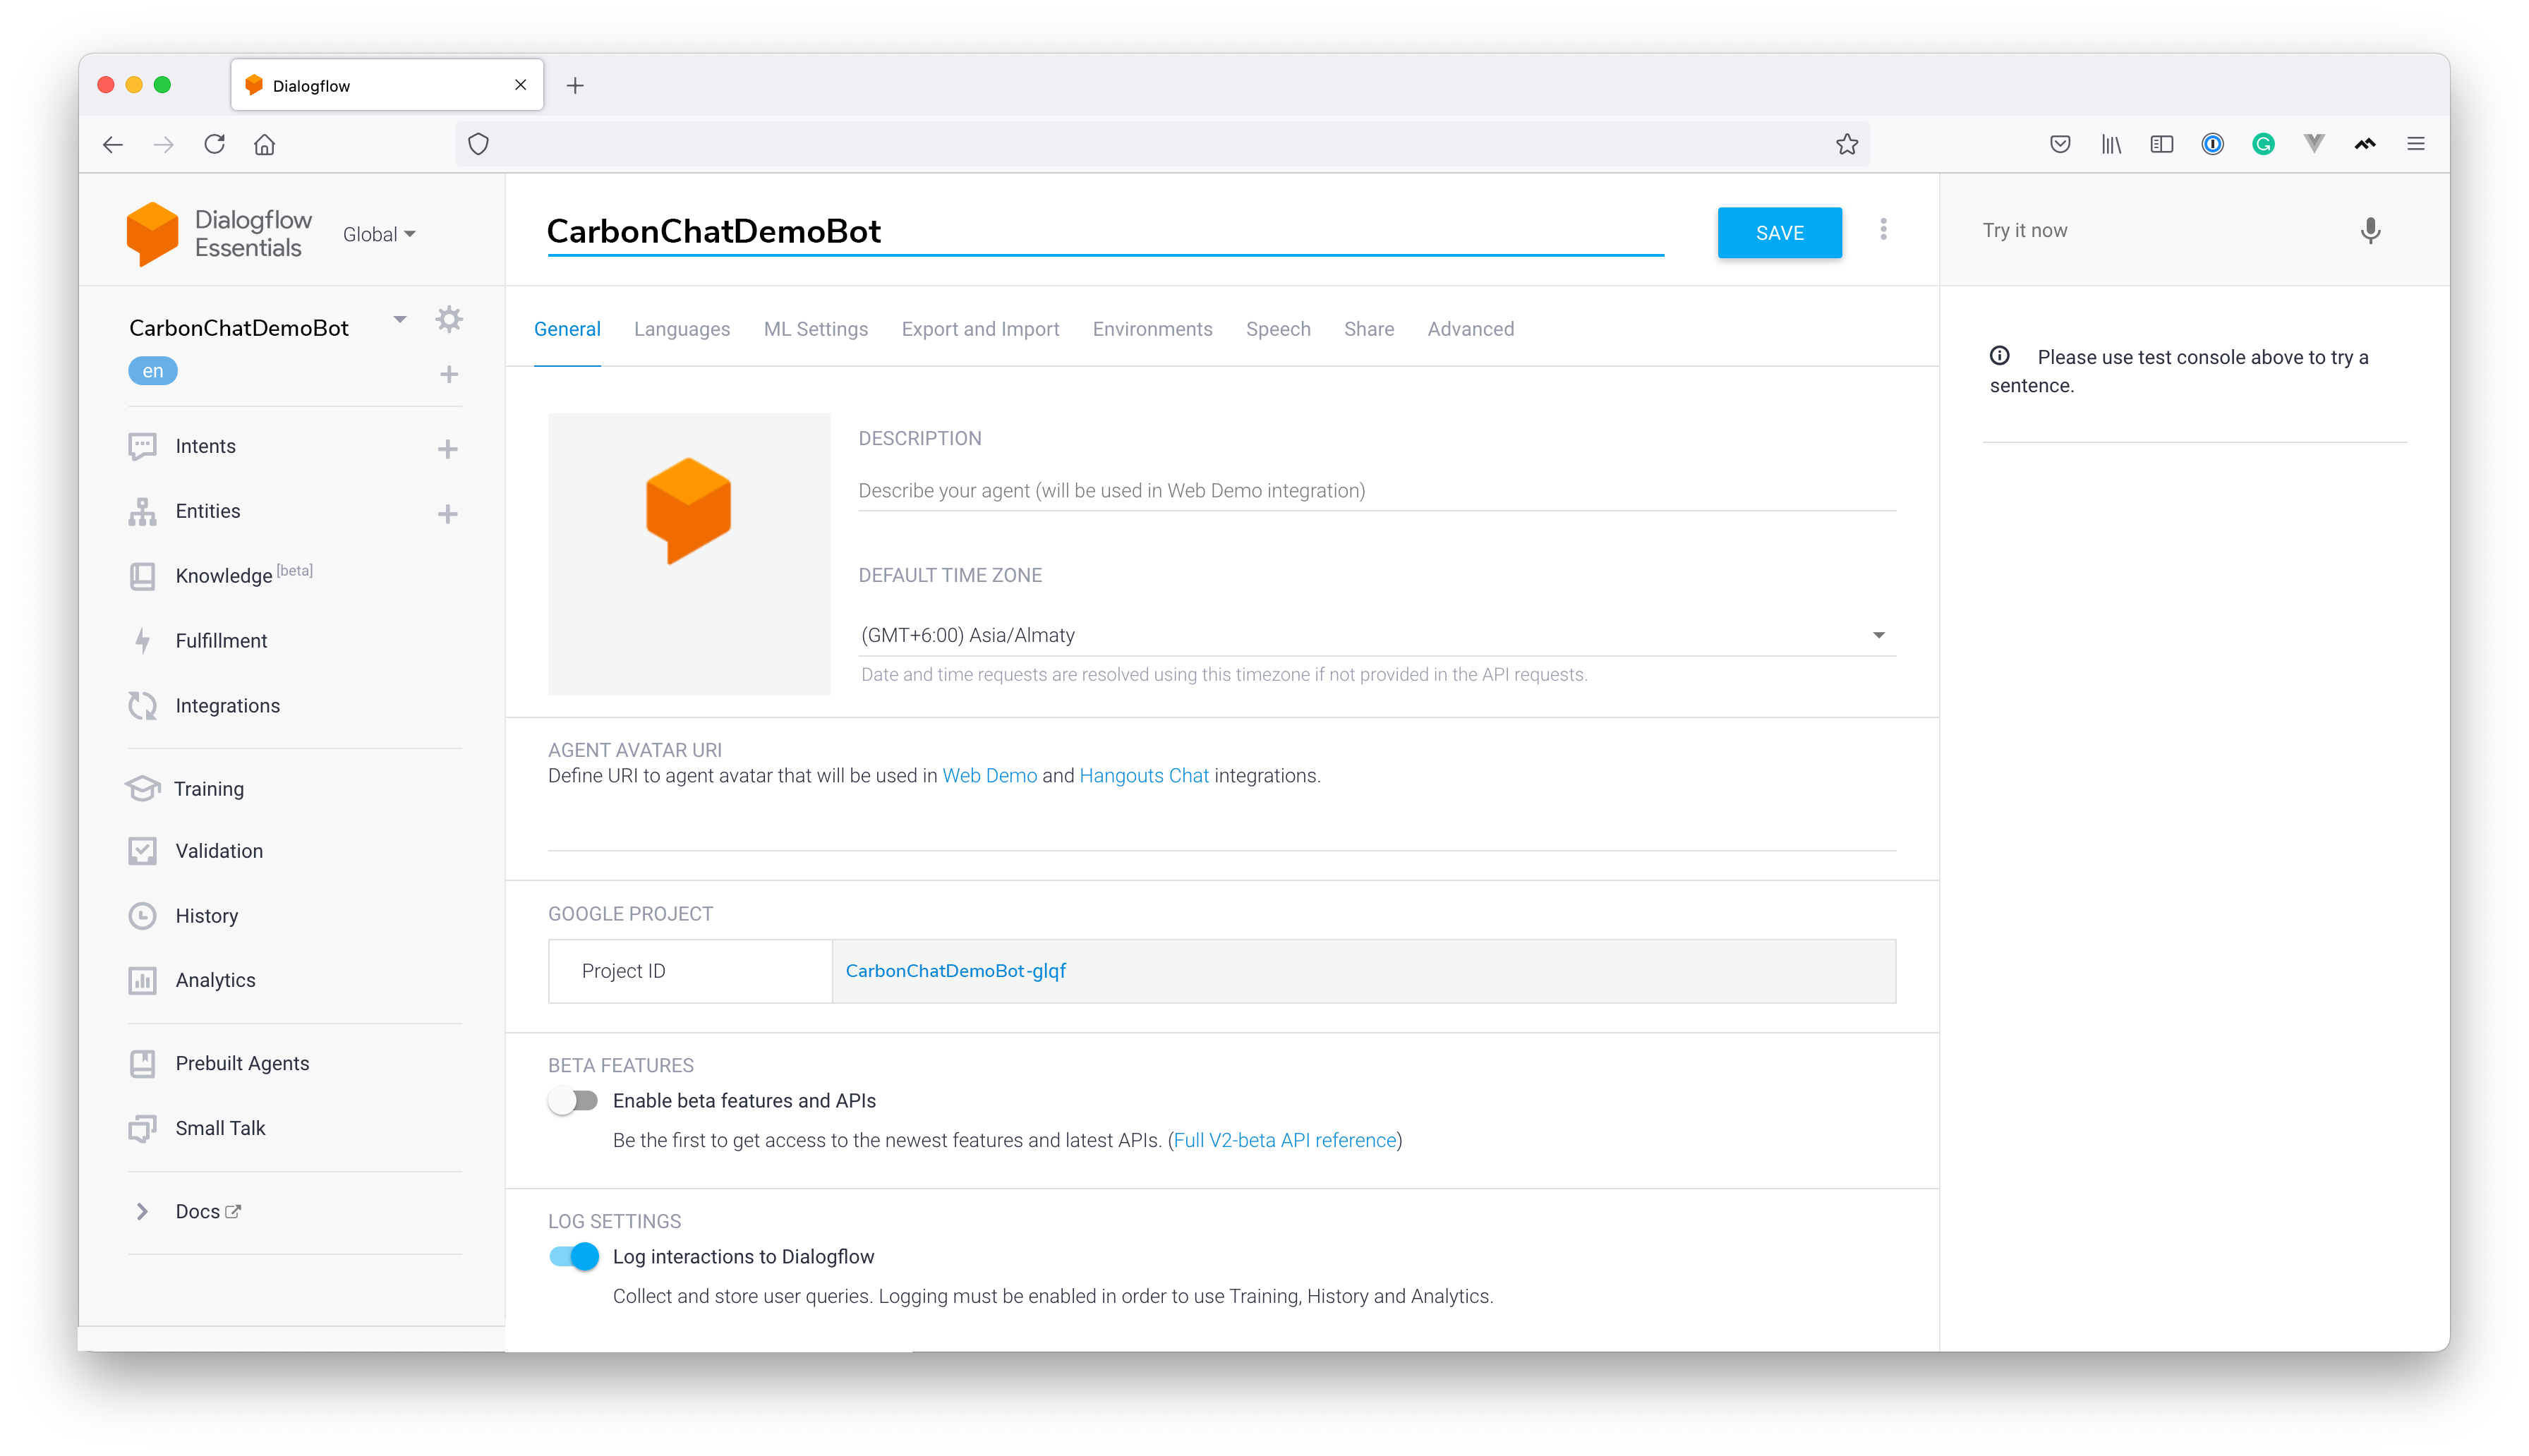Open the Global region dropdown
The image size is (2529, 1456).
point(379,235)
